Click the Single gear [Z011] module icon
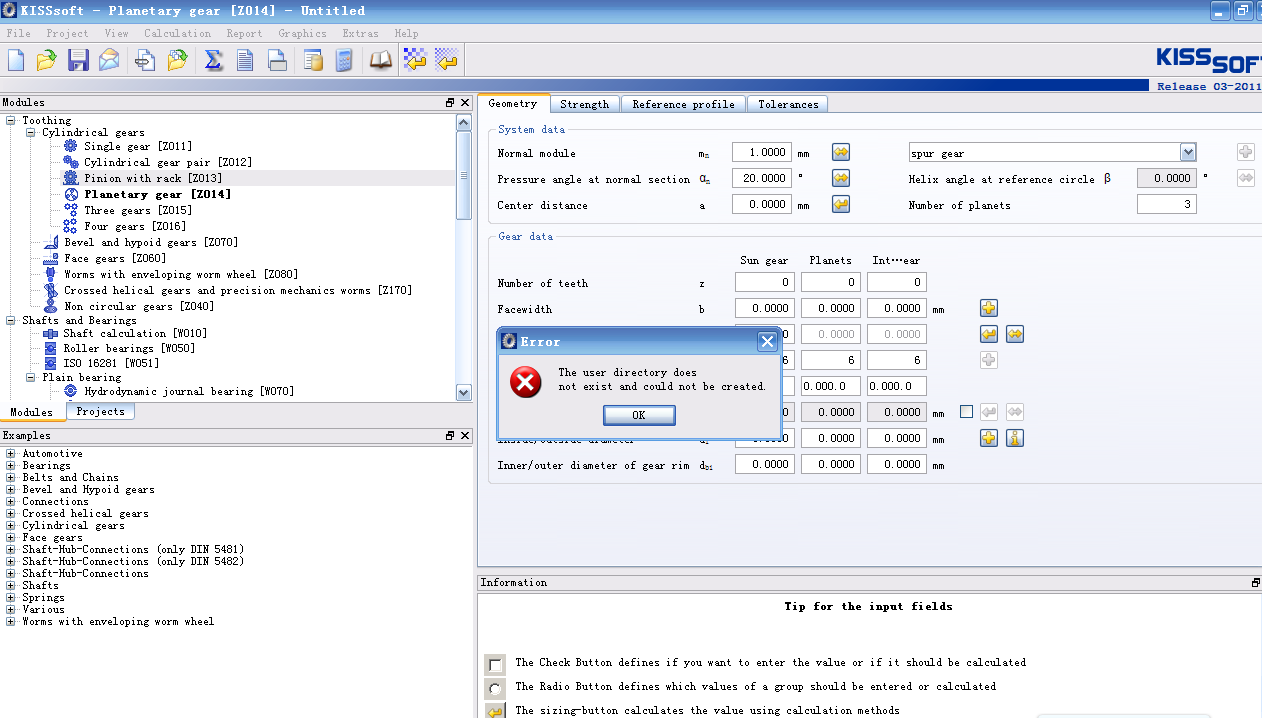 click(70, 146)
